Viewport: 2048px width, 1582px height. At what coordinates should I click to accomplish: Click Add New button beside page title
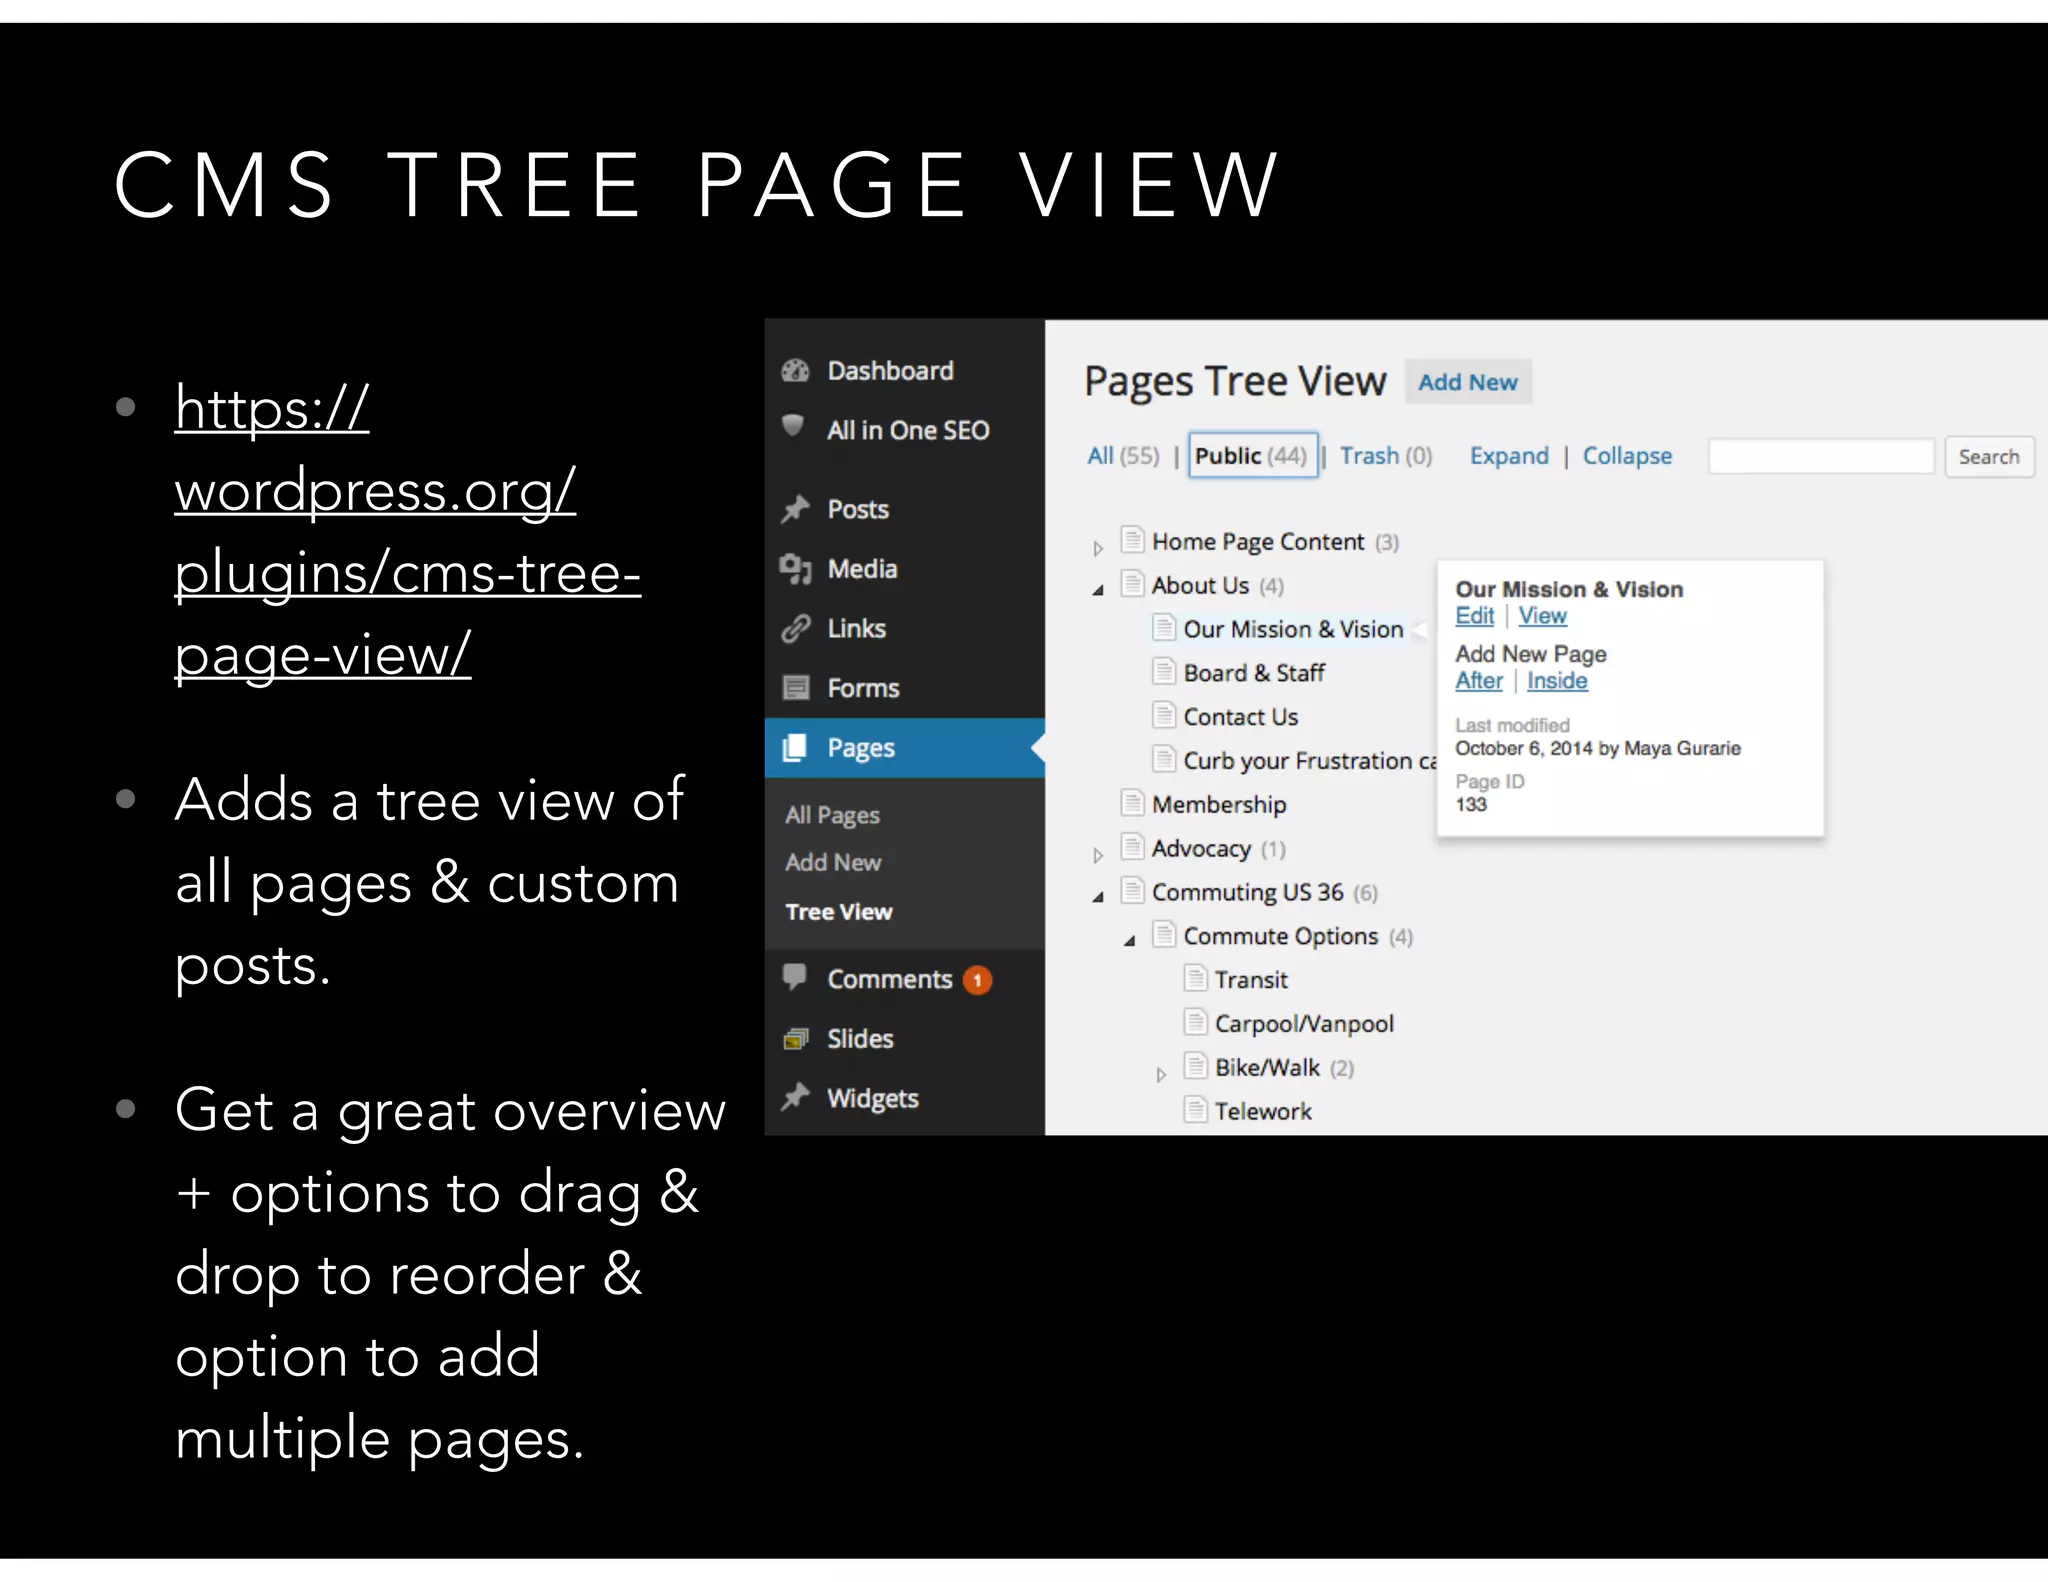(x=1467, y=382)
